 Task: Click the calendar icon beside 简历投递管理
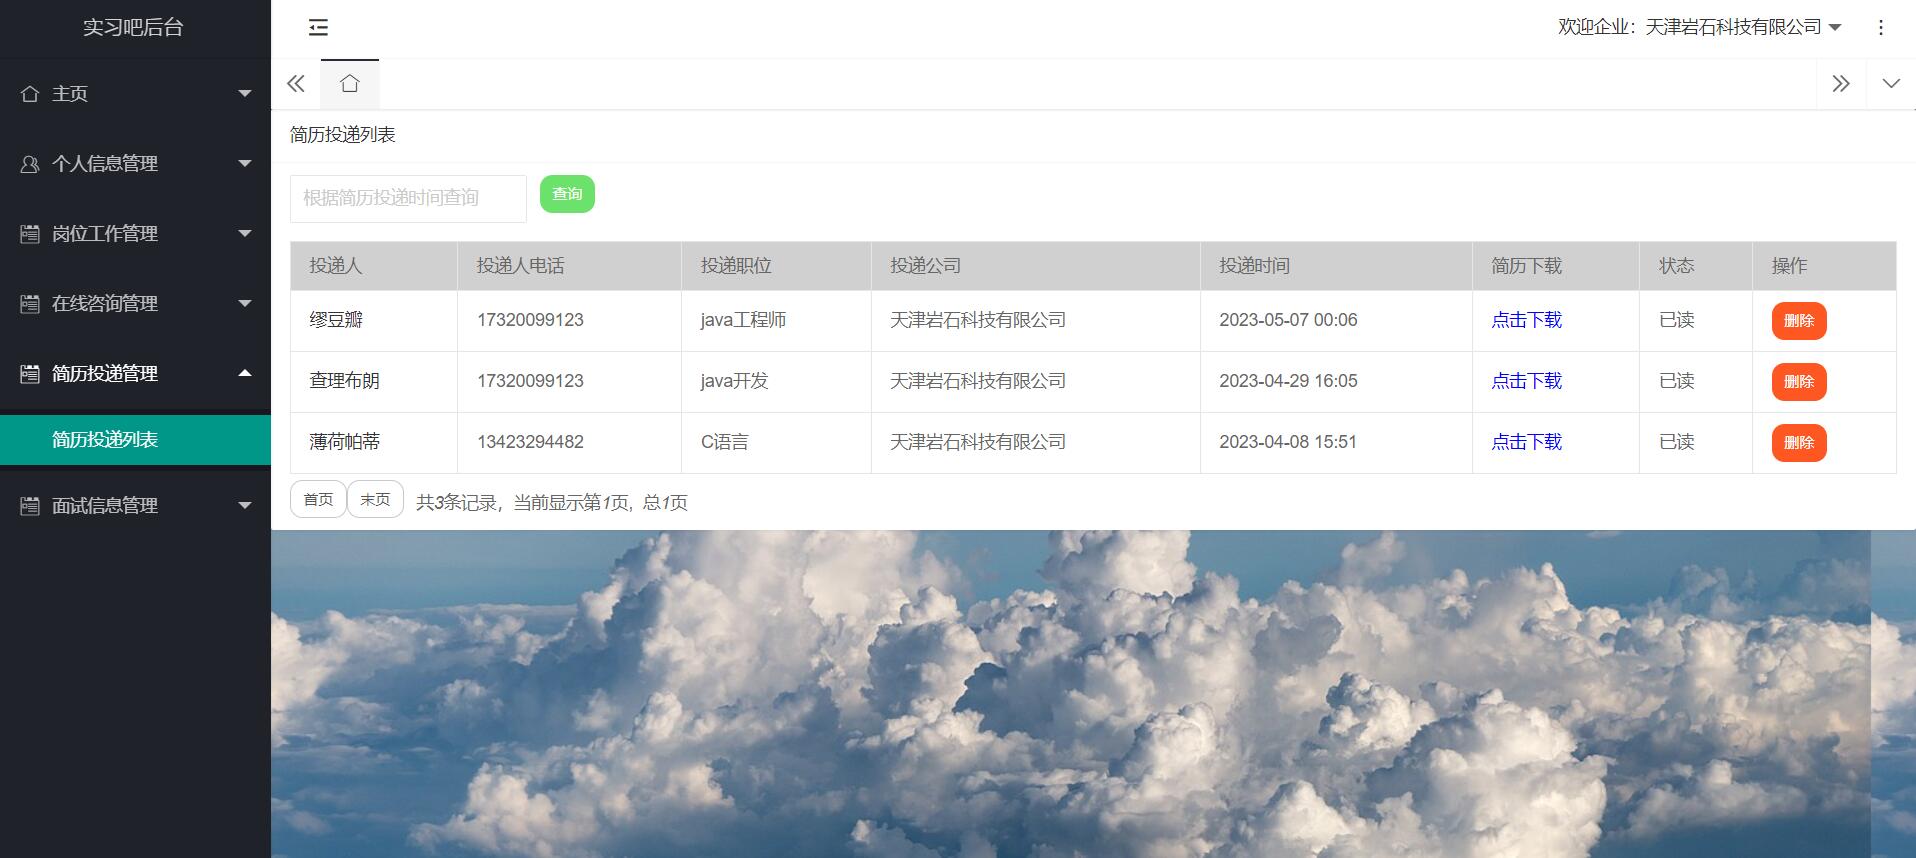tap(30, 374)
